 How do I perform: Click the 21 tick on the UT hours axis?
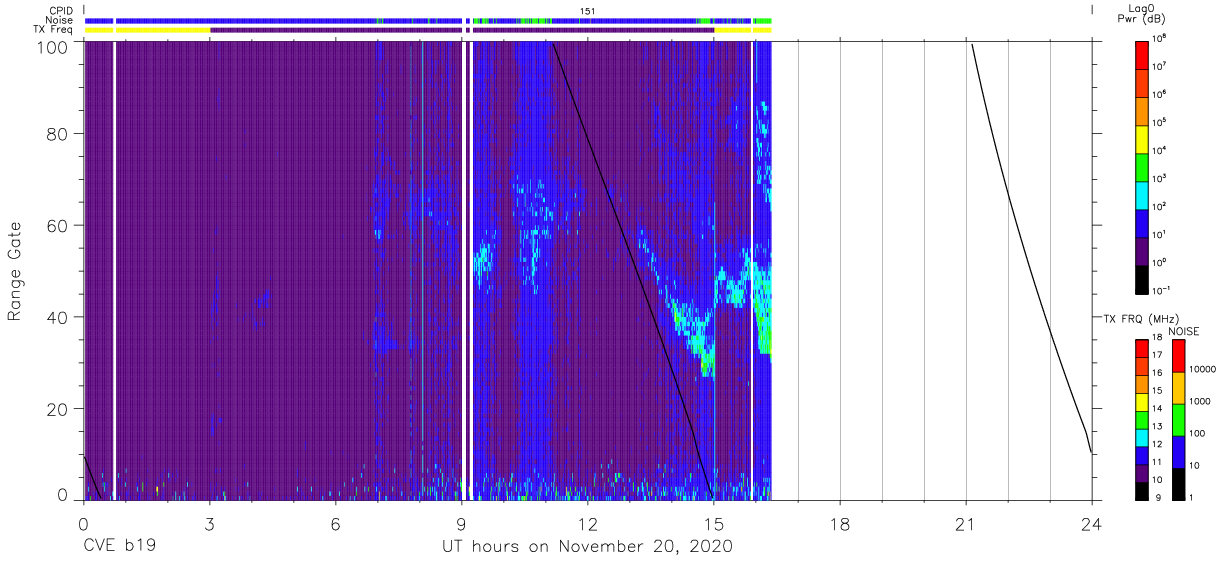point(966,523)
